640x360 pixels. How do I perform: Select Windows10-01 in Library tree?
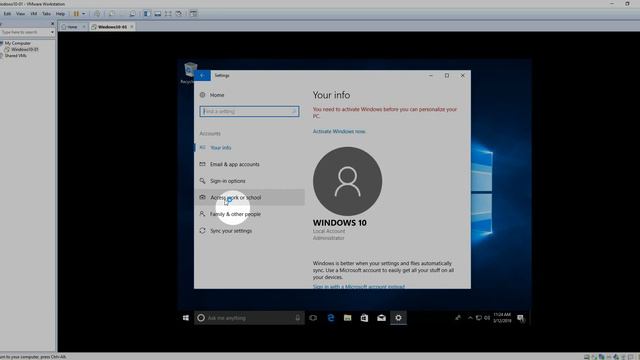click(25, 49)
